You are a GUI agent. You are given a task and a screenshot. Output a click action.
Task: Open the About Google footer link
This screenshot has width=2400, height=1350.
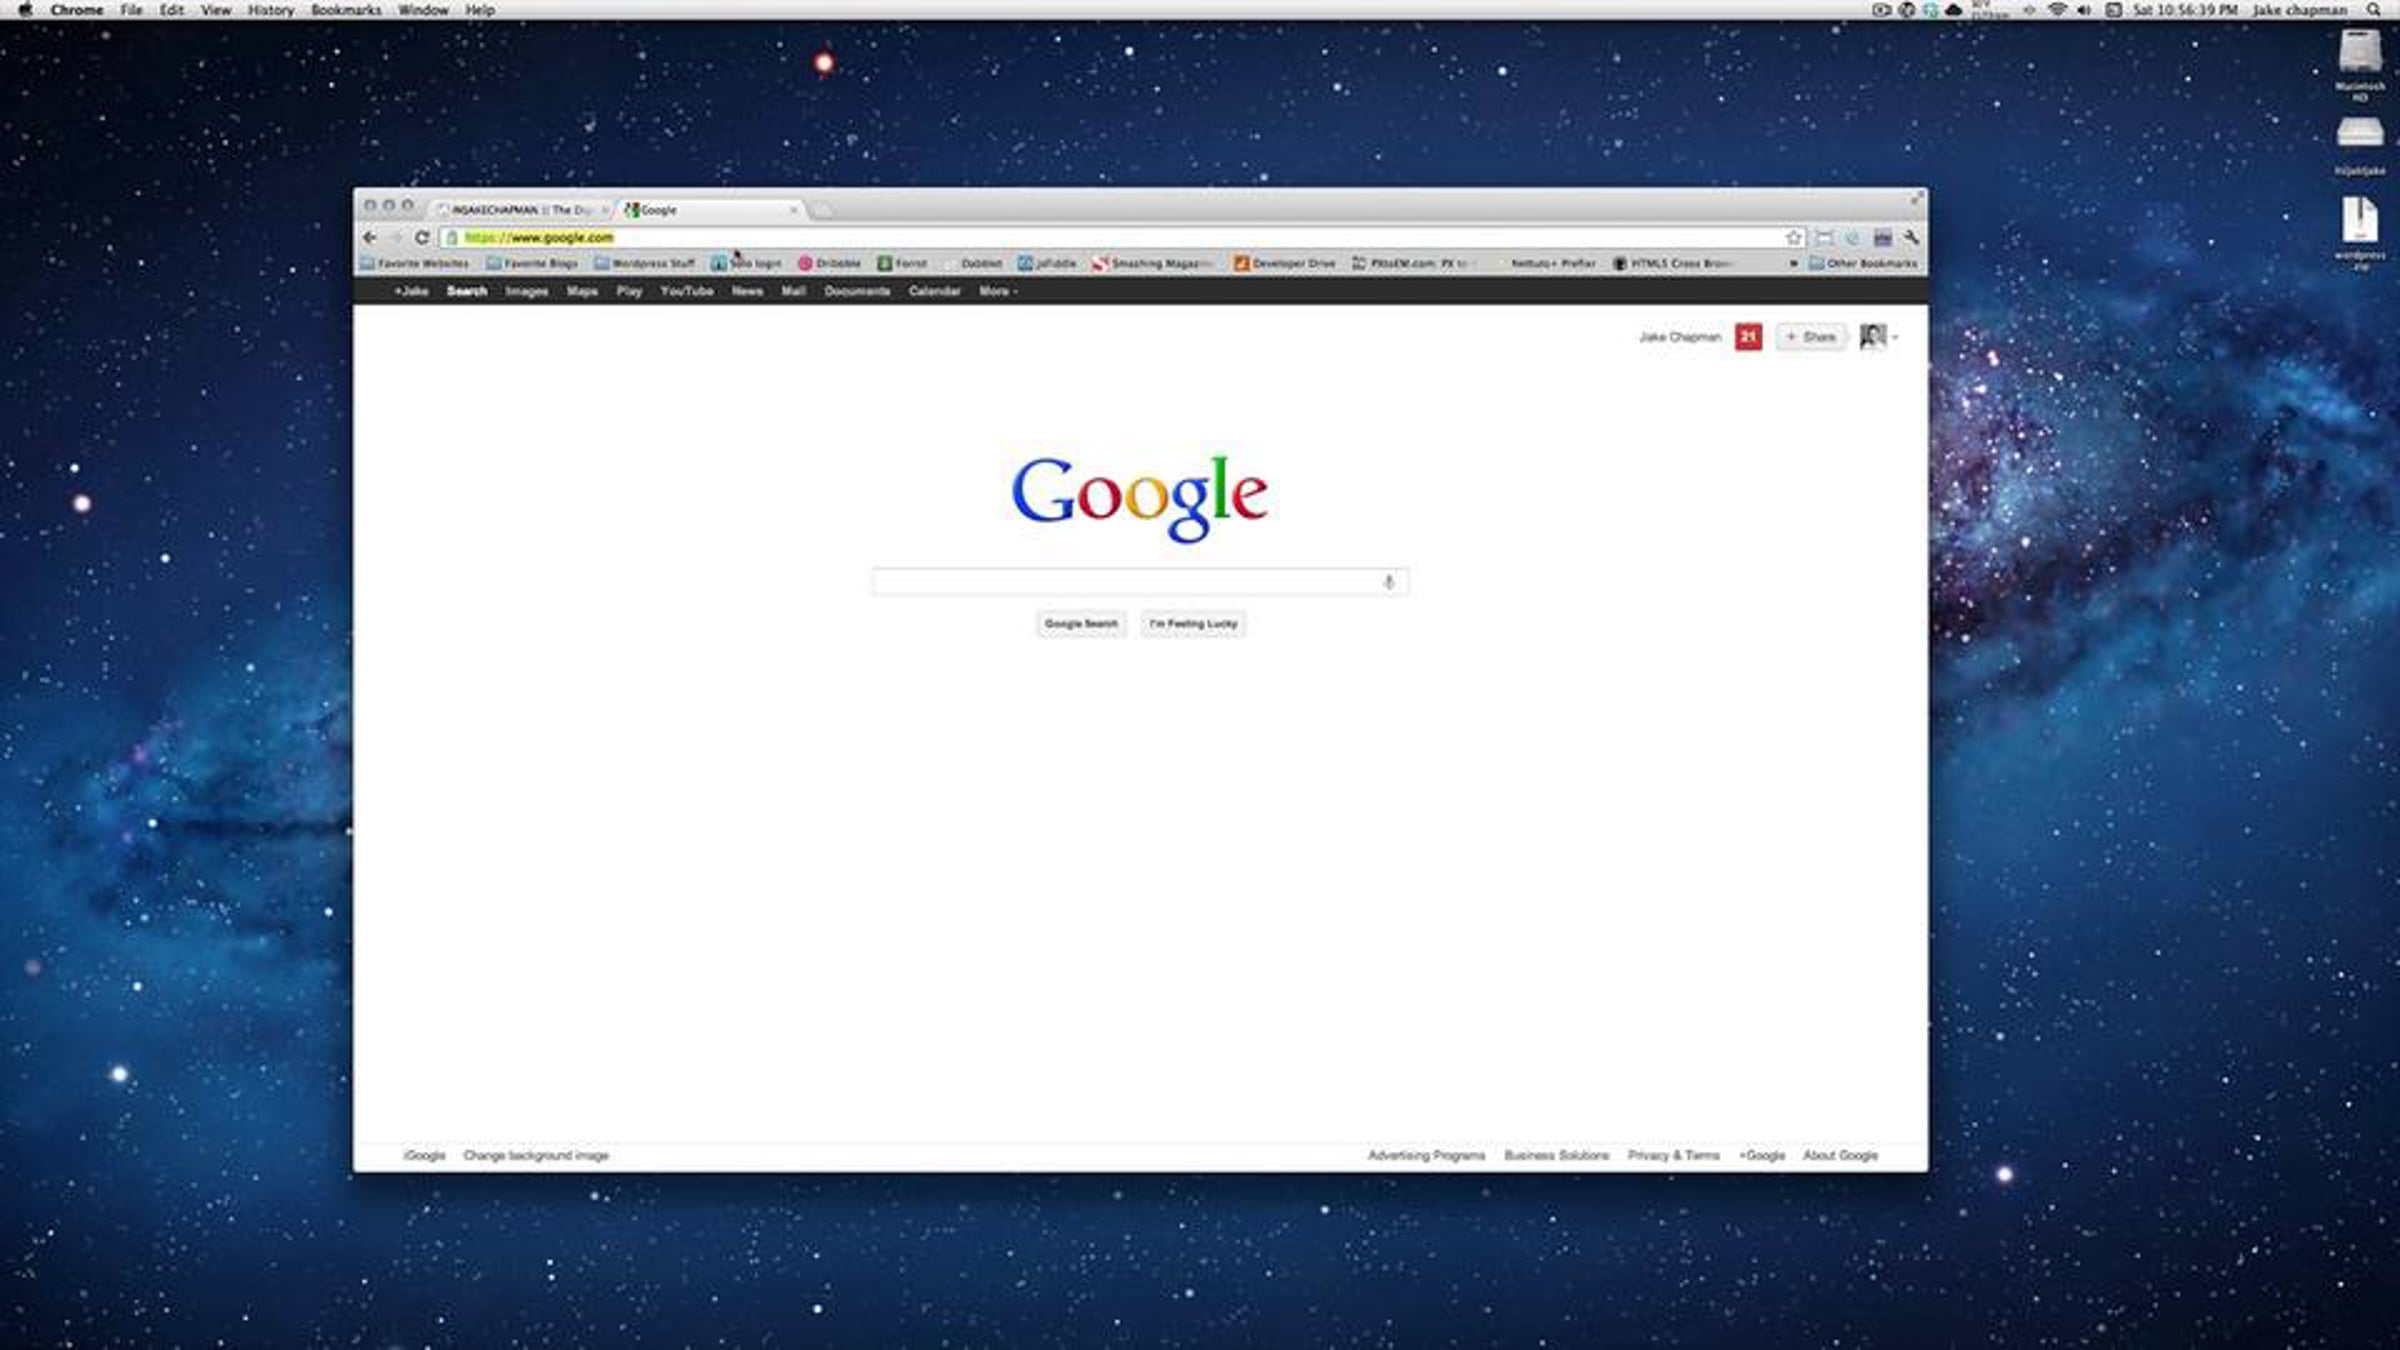click(x=1841, y=1156)
